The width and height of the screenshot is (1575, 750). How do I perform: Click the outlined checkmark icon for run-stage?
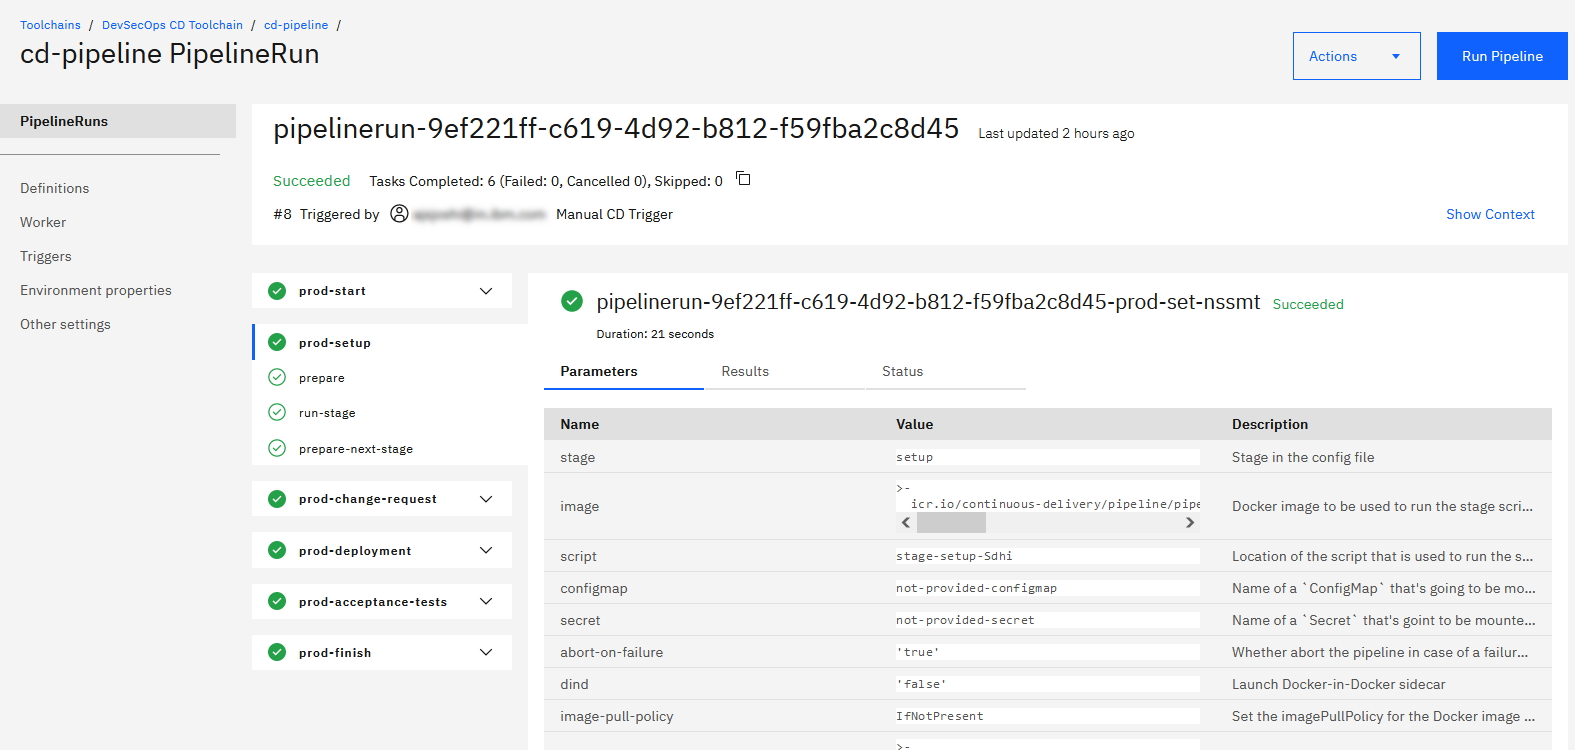(x=277, y=413)
